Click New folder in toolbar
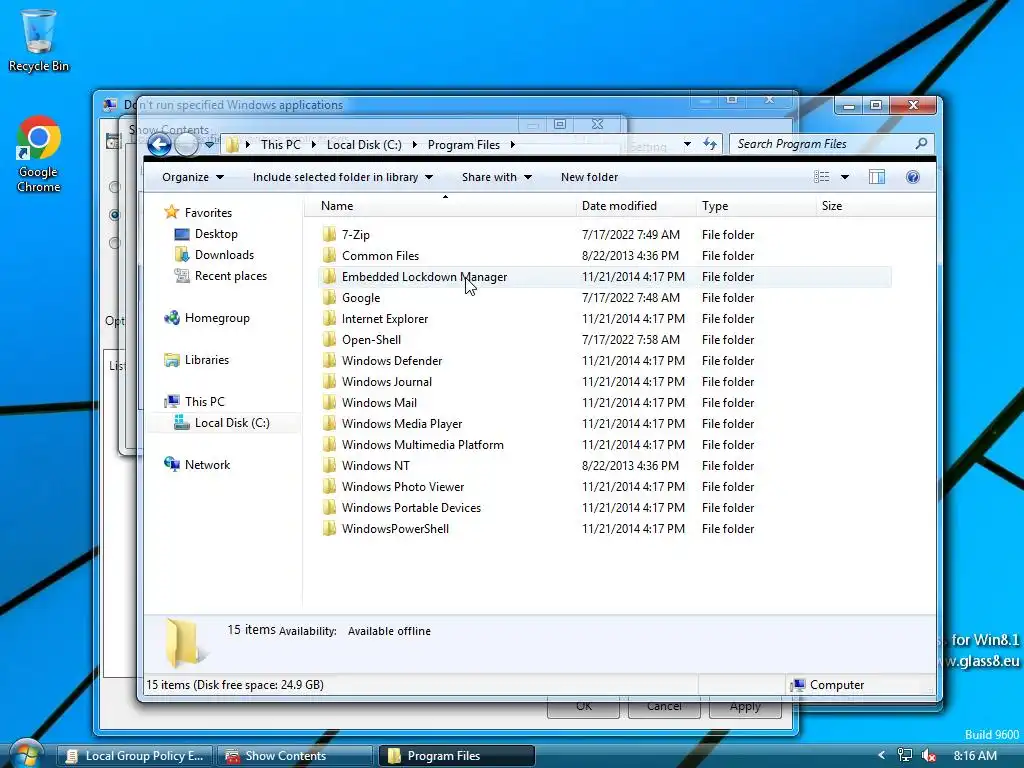Screen dimensions: 1024x768 click(x=589, y=177)
